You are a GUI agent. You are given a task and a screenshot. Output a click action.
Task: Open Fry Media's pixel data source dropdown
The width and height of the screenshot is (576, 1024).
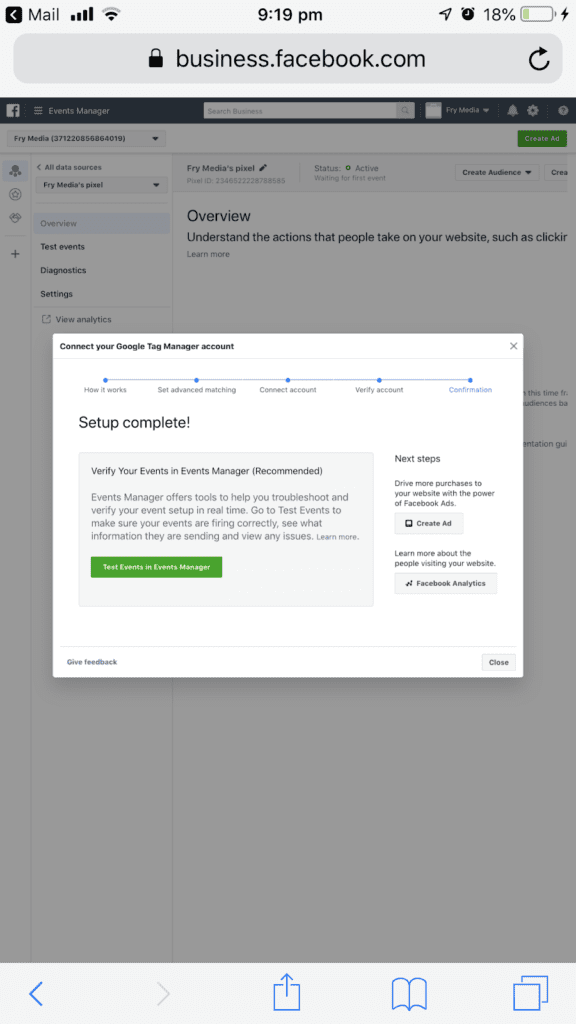(x=101, y=185)
